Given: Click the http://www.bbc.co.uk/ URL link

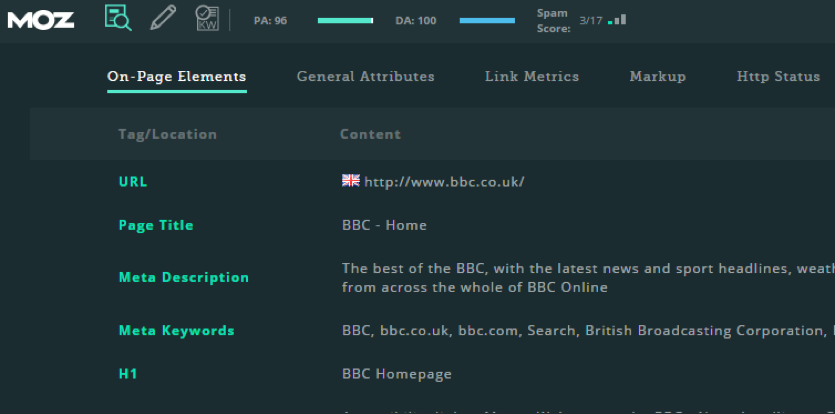Looking at the screenshot, I should (444, 182).
